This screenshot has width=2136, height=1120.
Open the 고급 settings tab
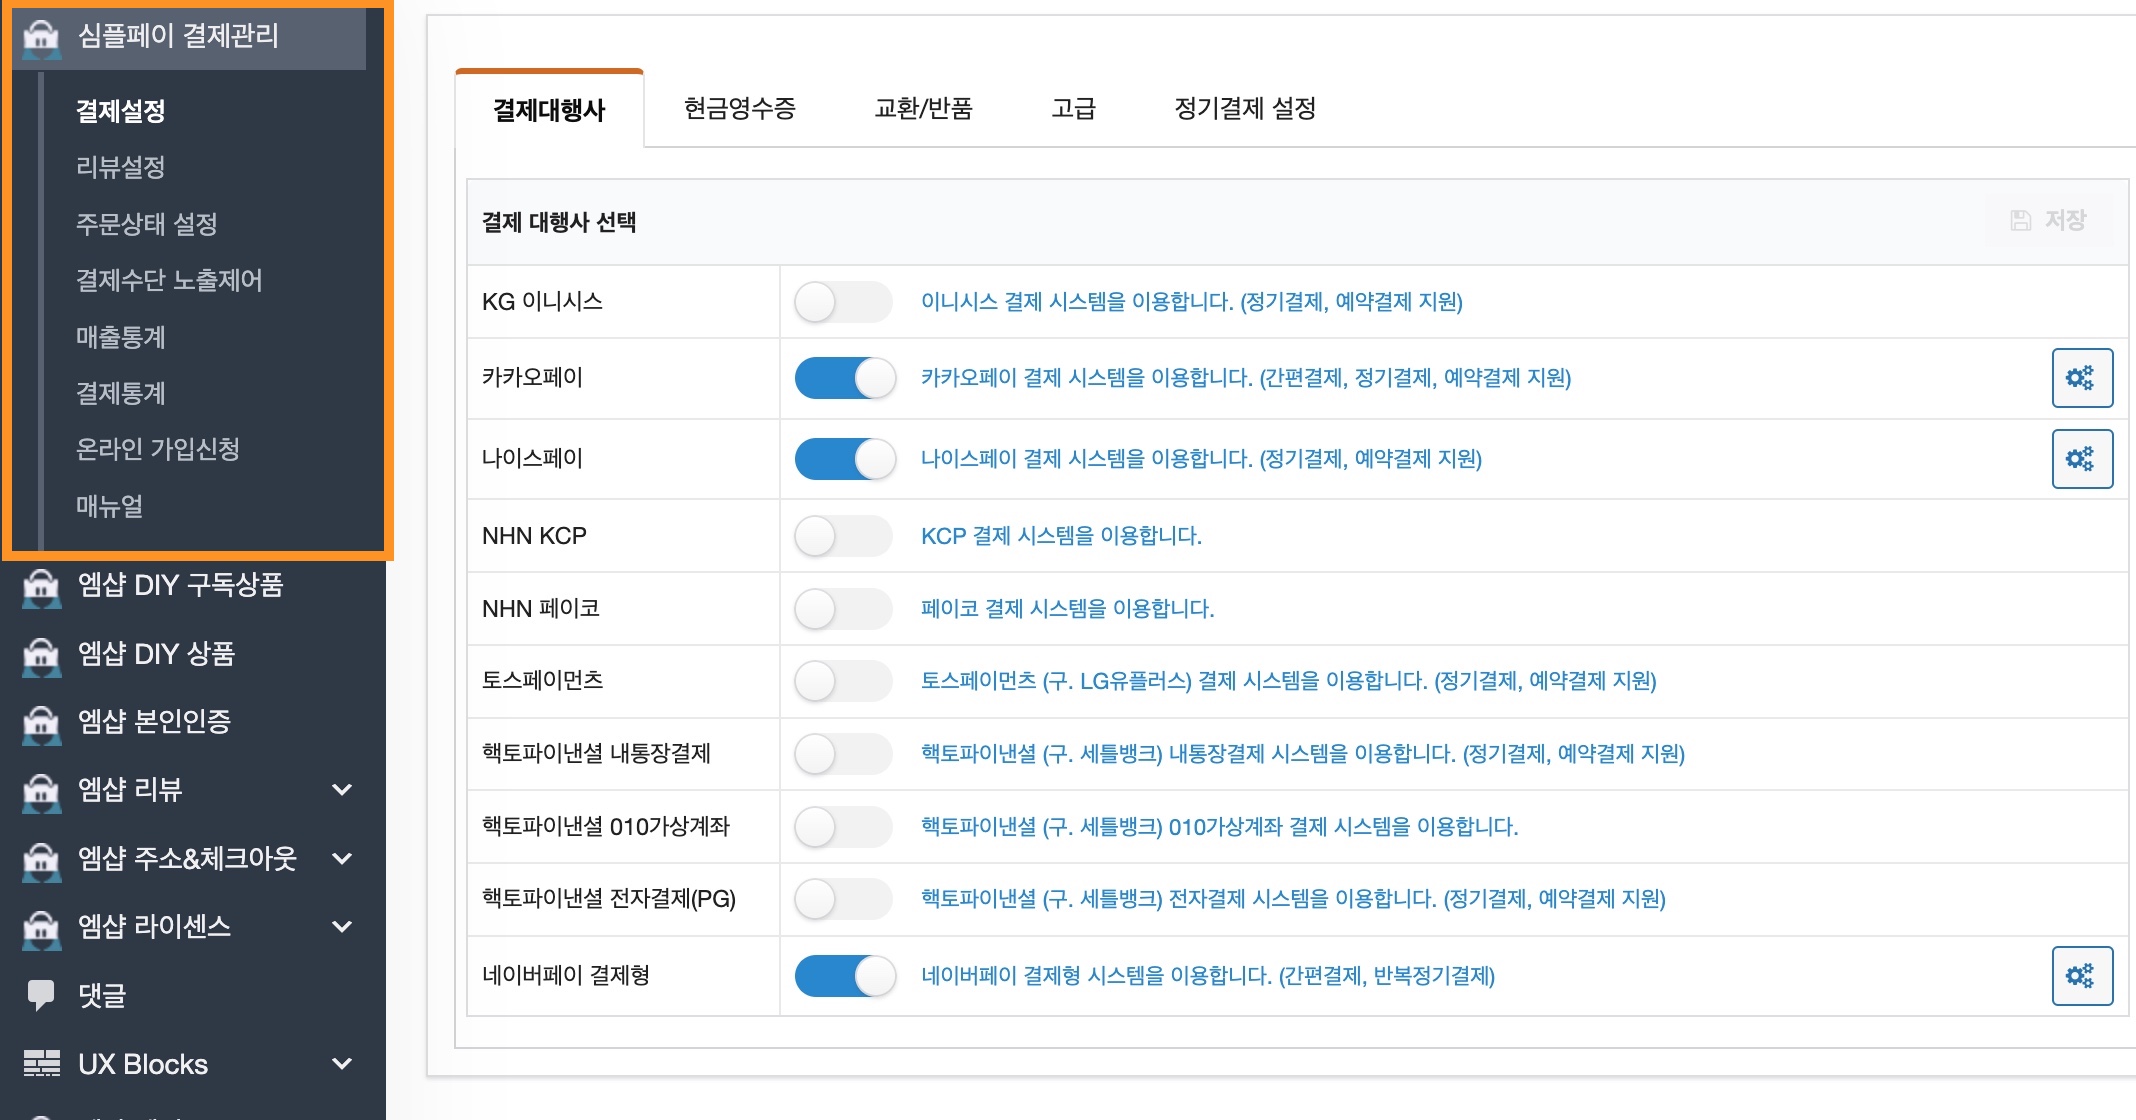pos(1071,110)
